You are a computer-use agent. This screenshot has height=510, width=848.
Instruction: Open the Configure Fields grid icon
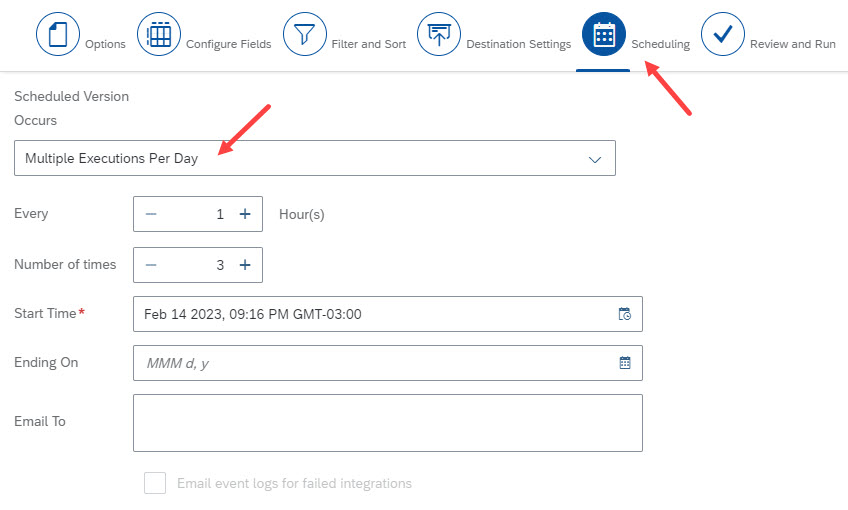(159, 34)
